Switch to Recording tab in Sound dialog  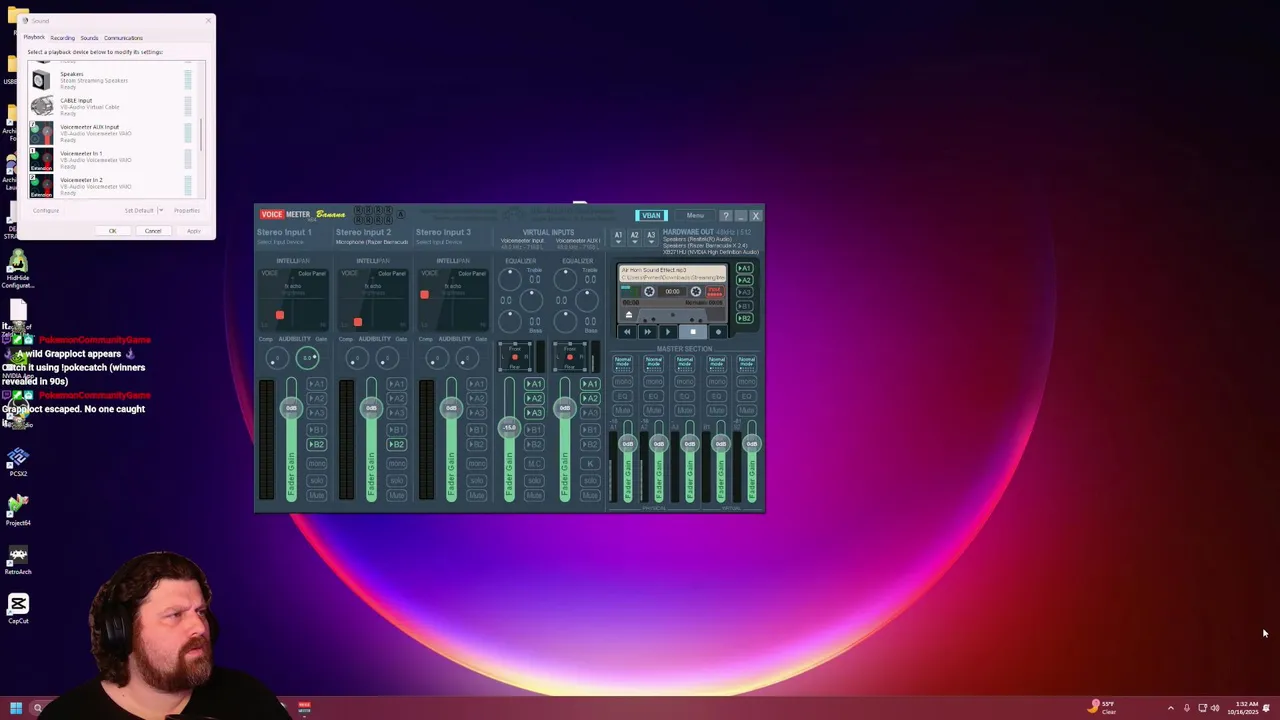(62, 38)
